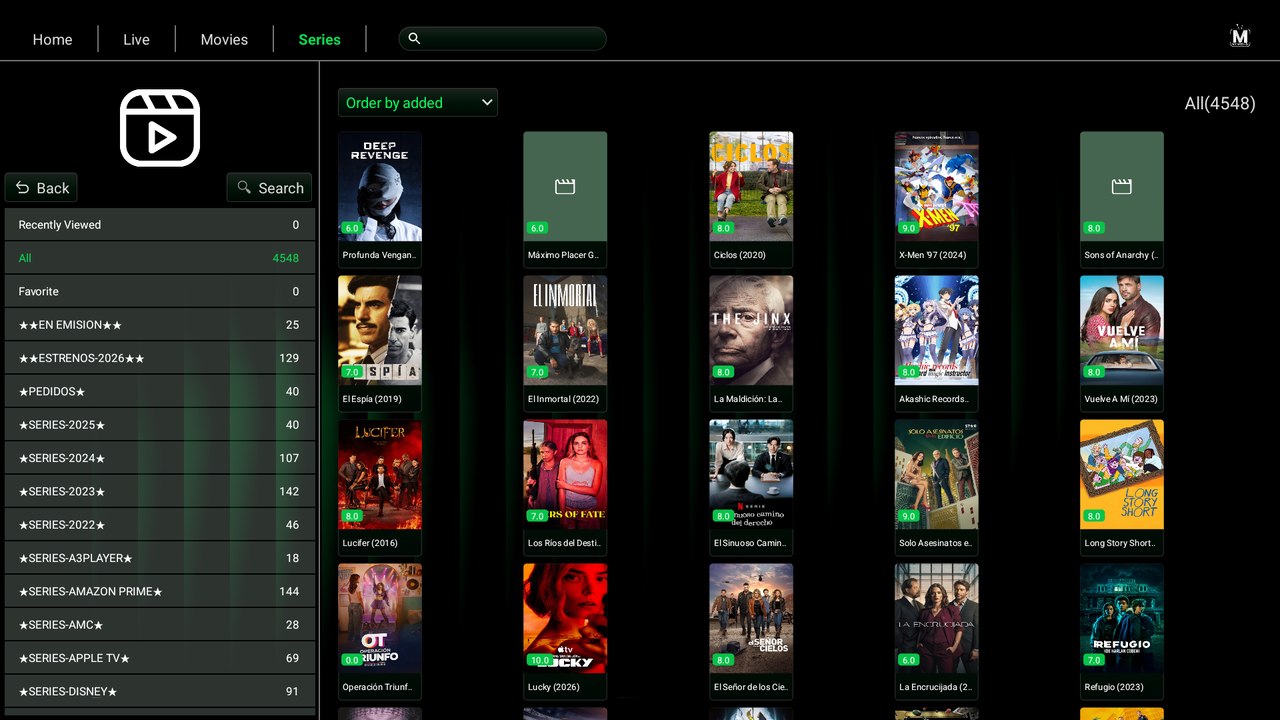Select the Series tab

pyautogui.click(x=320, y=40)
